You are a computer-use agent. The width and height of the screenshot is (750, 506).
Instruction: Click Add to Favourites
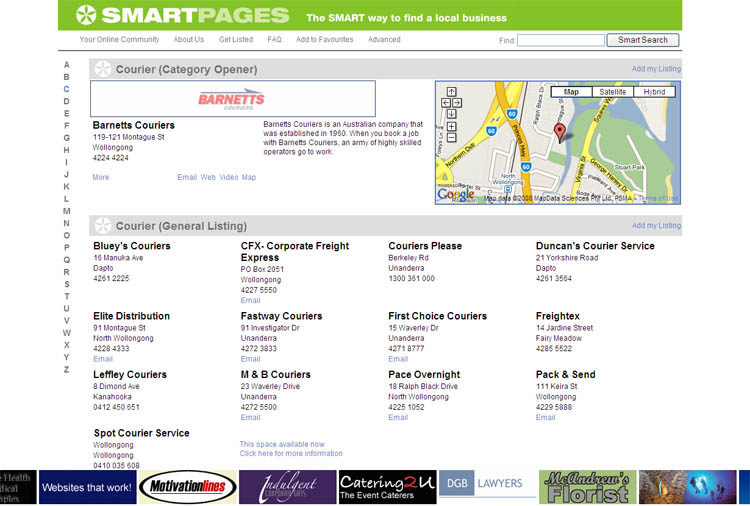point(324,39)
